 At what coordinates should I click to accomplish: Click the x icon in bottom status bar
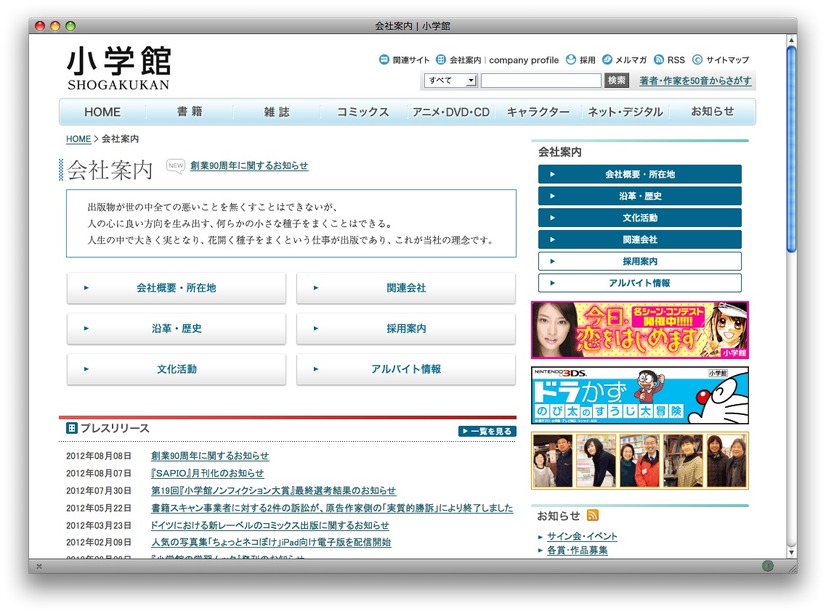point(39,566)
